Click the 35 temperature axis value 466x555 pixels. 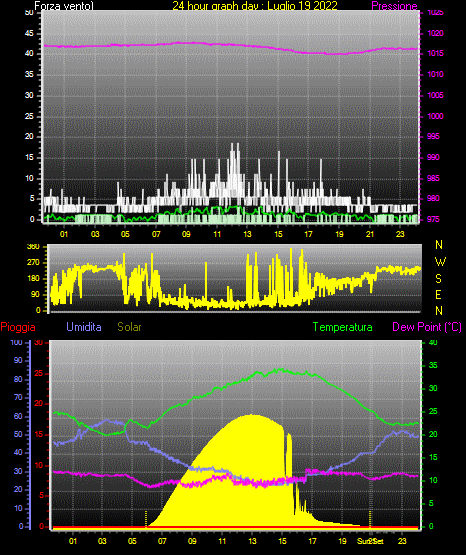coord(433,365)
